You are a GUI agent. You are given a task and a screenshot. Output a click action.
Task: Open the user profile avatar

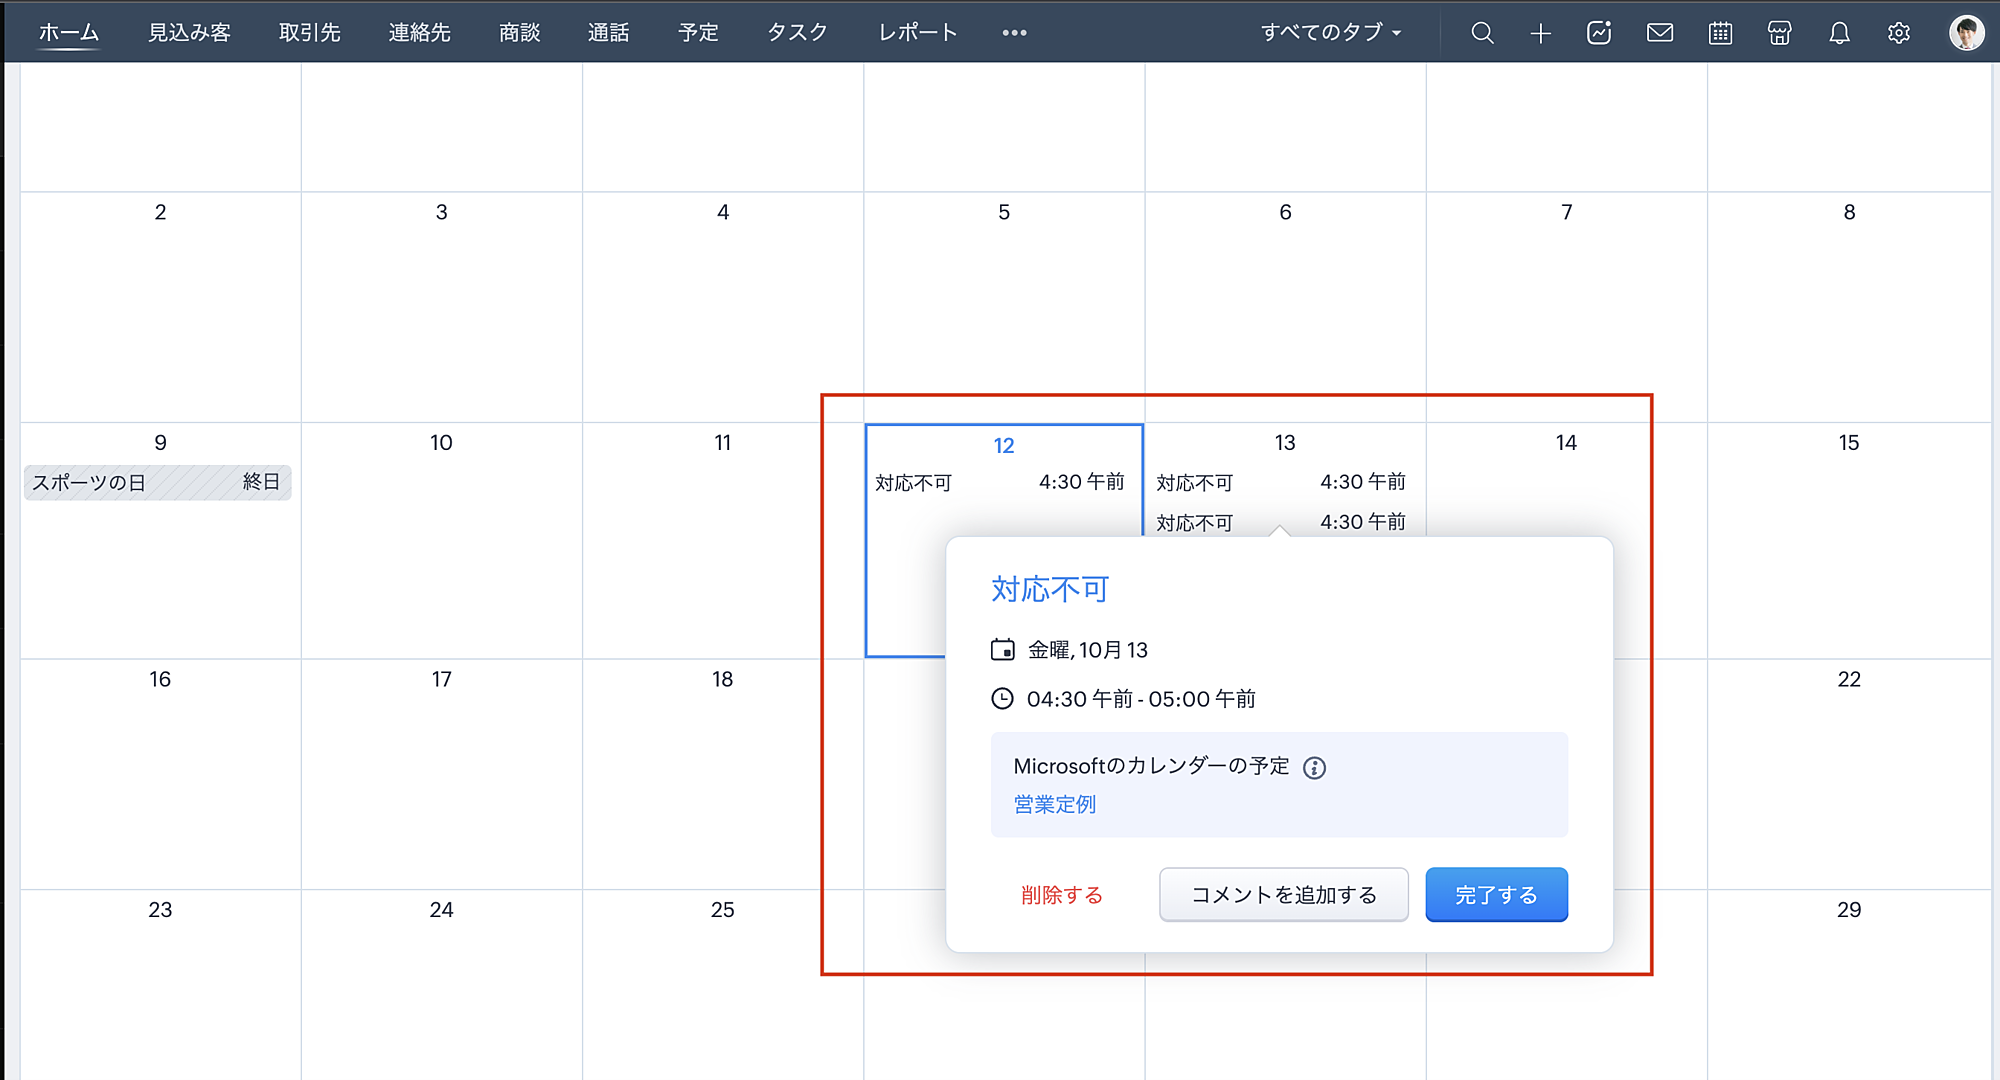[x=1966, y=33]
